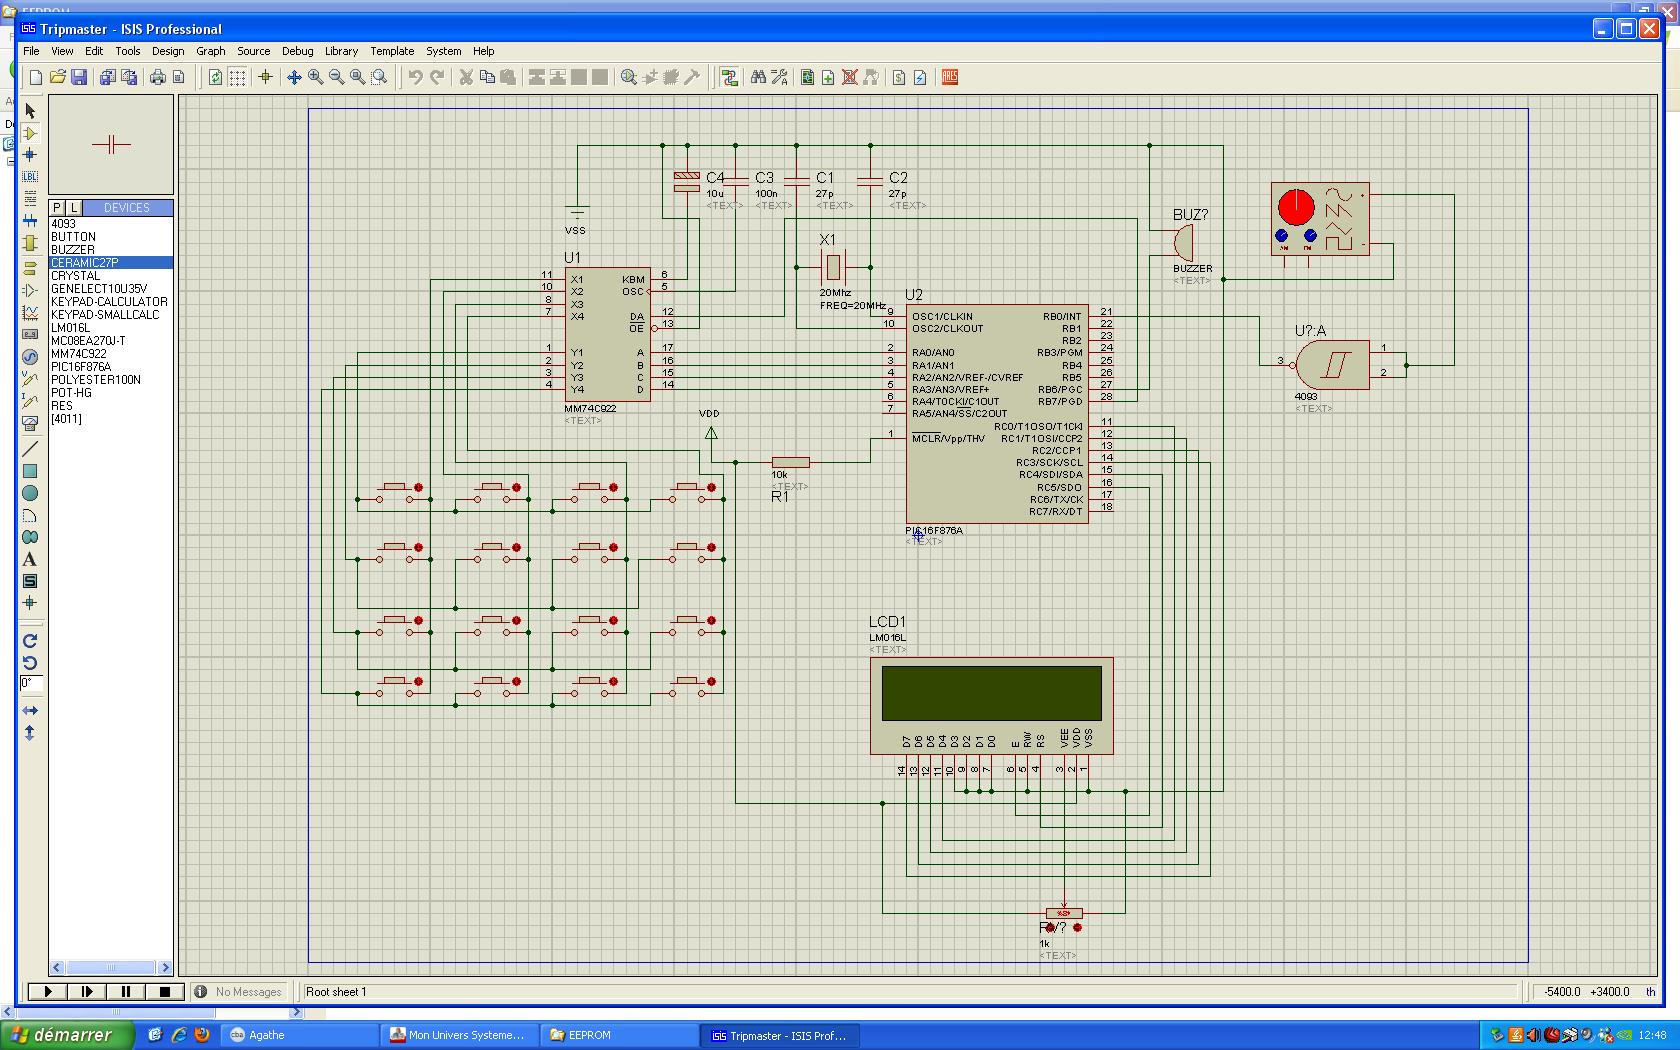
Task: Choose the 2D box drawing tool
Action: [x=30, y=471]
